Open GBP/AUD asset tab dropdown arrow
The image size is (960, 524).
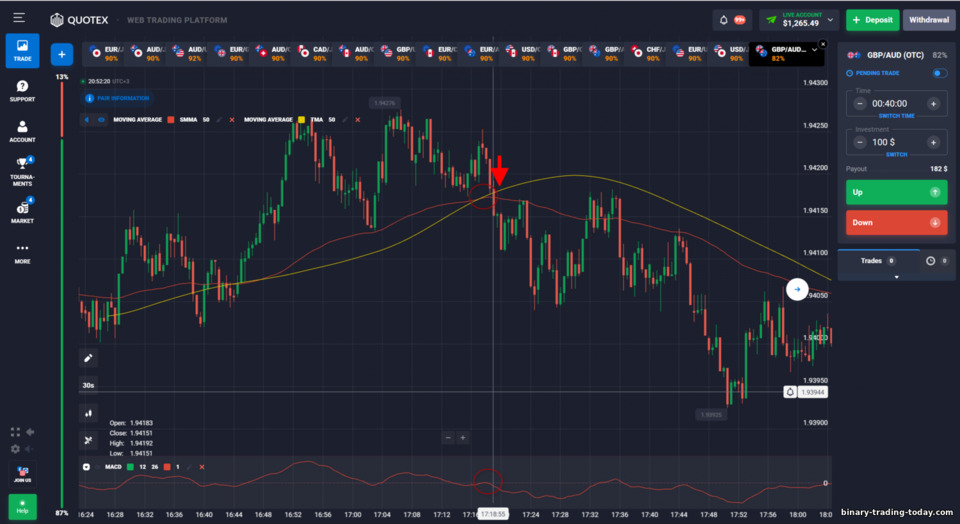[x=814, y=50]
